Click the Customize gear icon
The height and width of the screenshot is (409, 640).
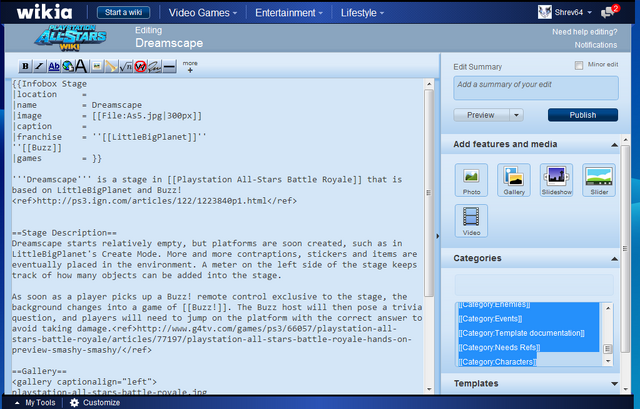tap(74, 403)
